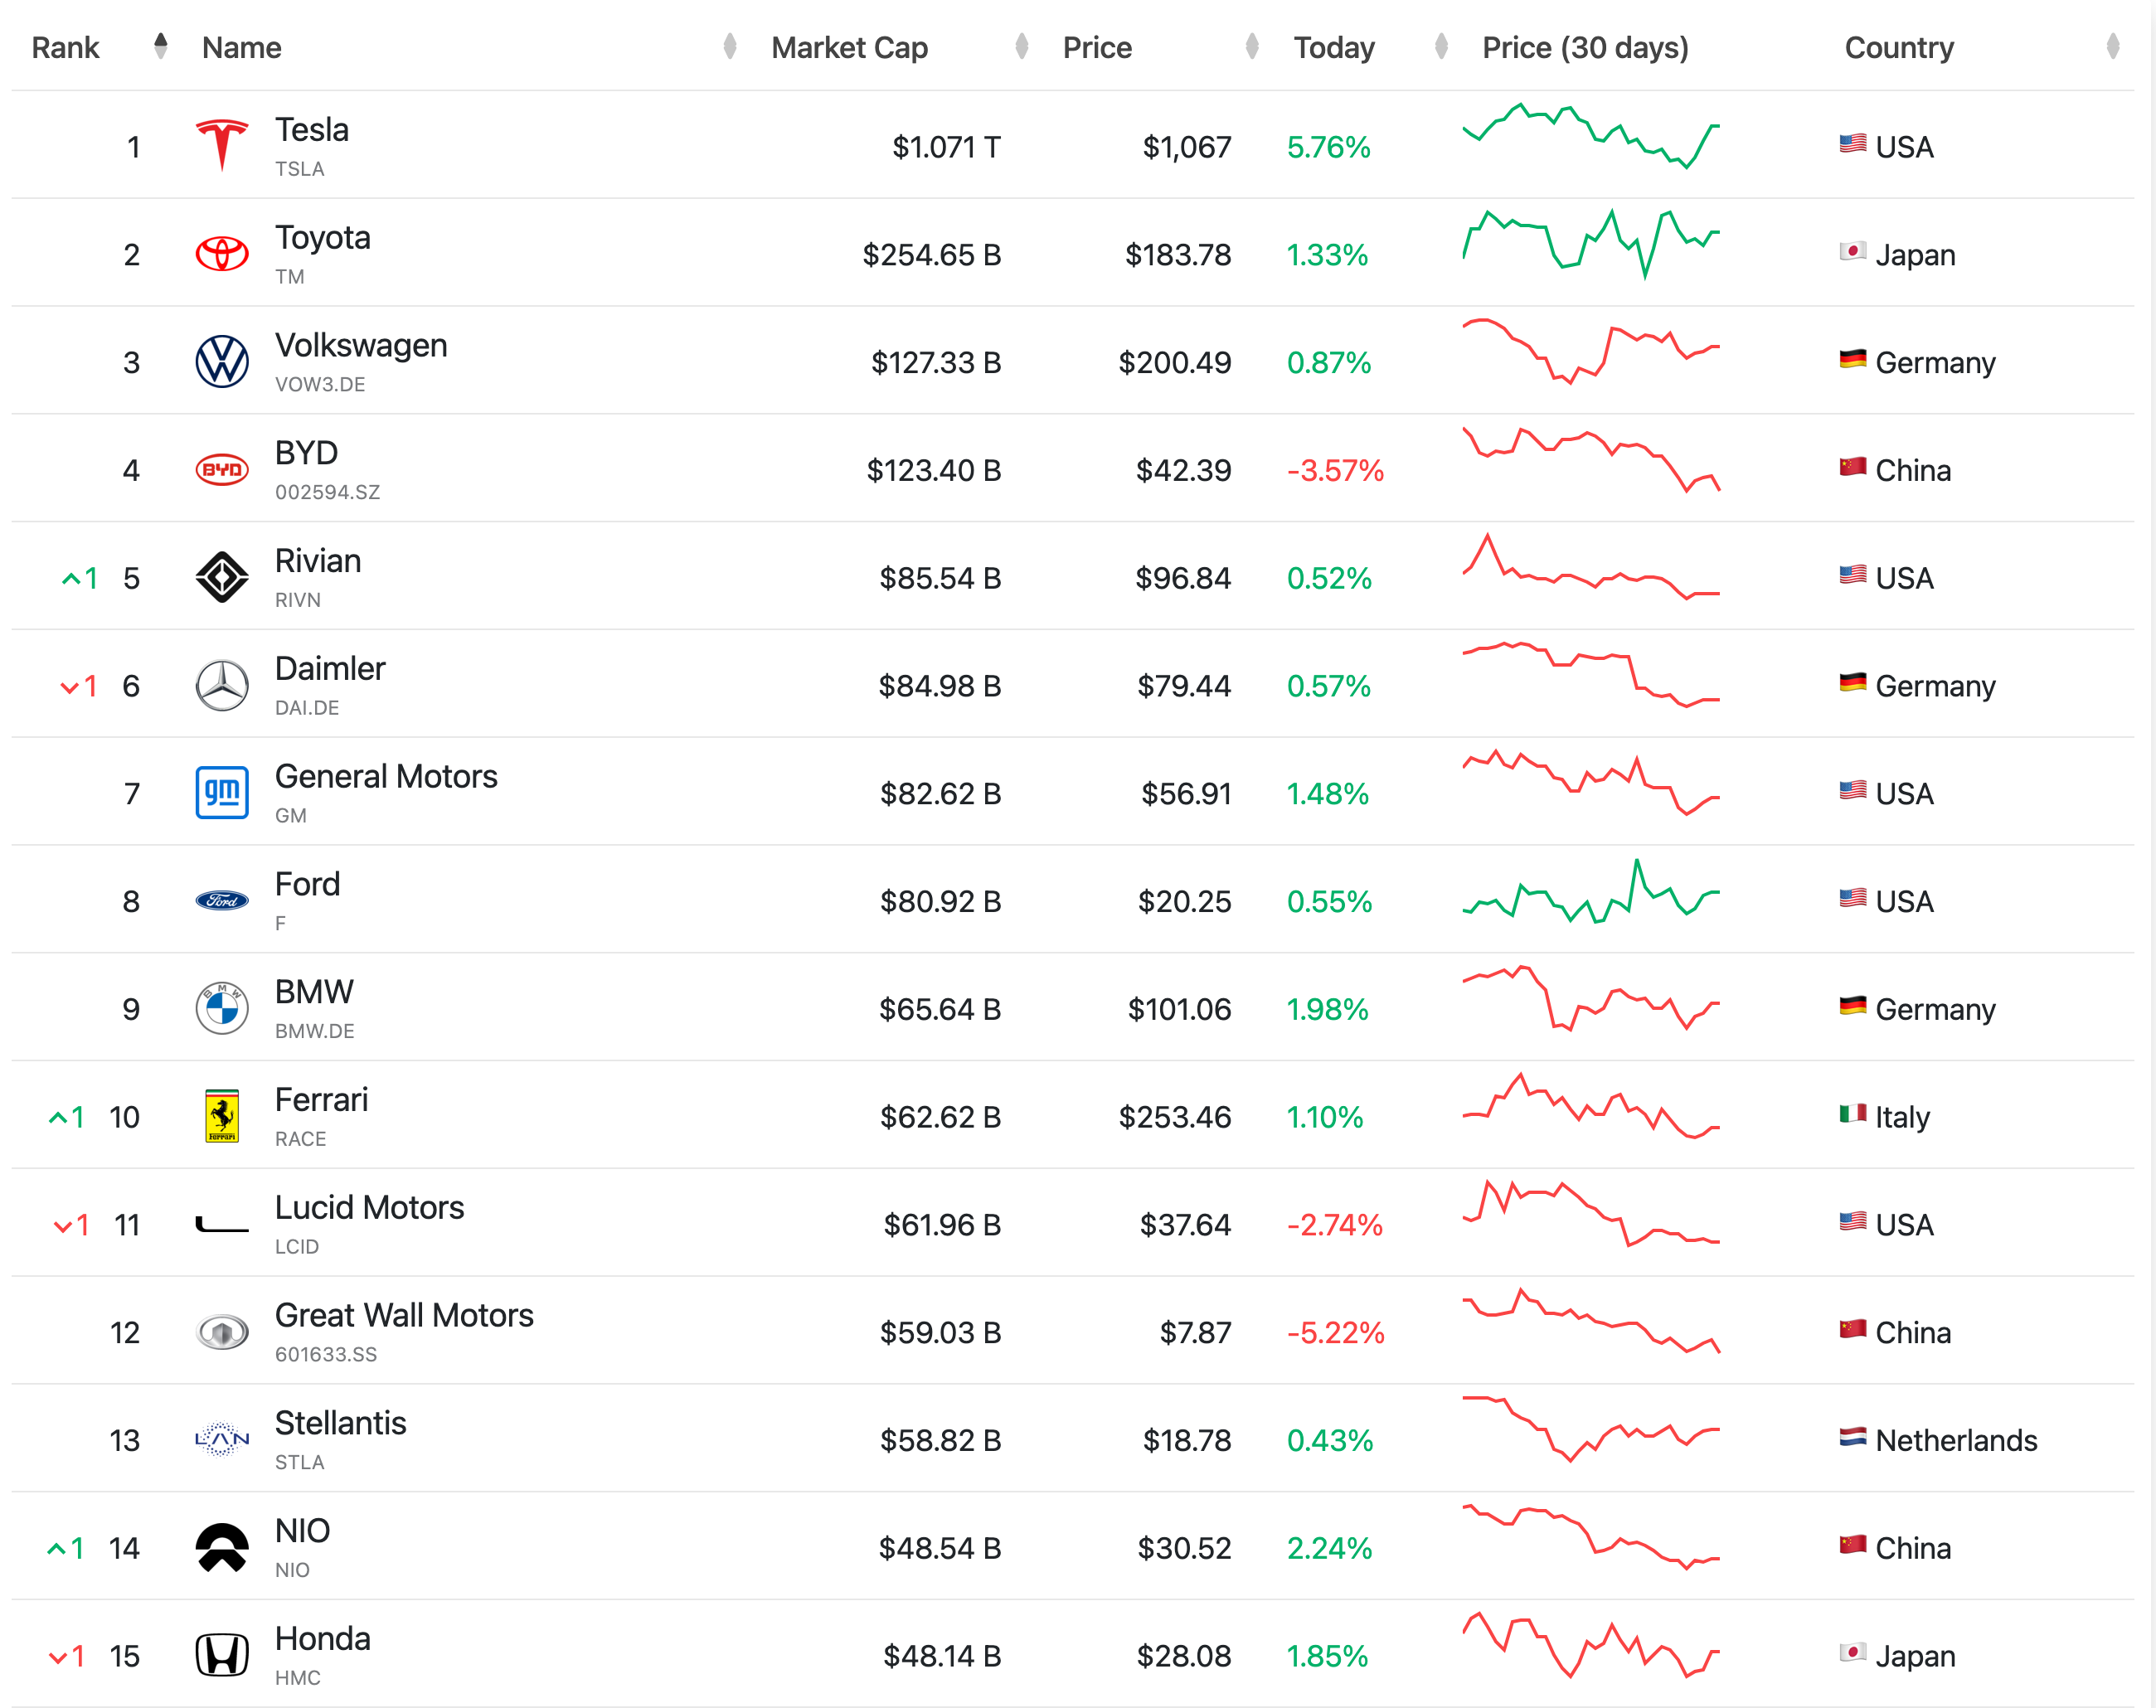Select Stellantis price $18.78
This screenshot has height=1708, width=2156.
click(1187, 1441)
